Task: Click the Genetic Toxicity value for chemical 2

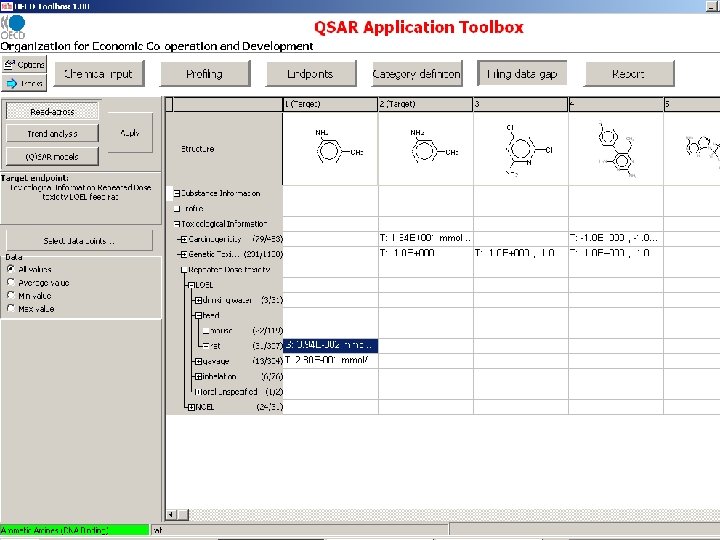Action: click(x=426, y=253)
